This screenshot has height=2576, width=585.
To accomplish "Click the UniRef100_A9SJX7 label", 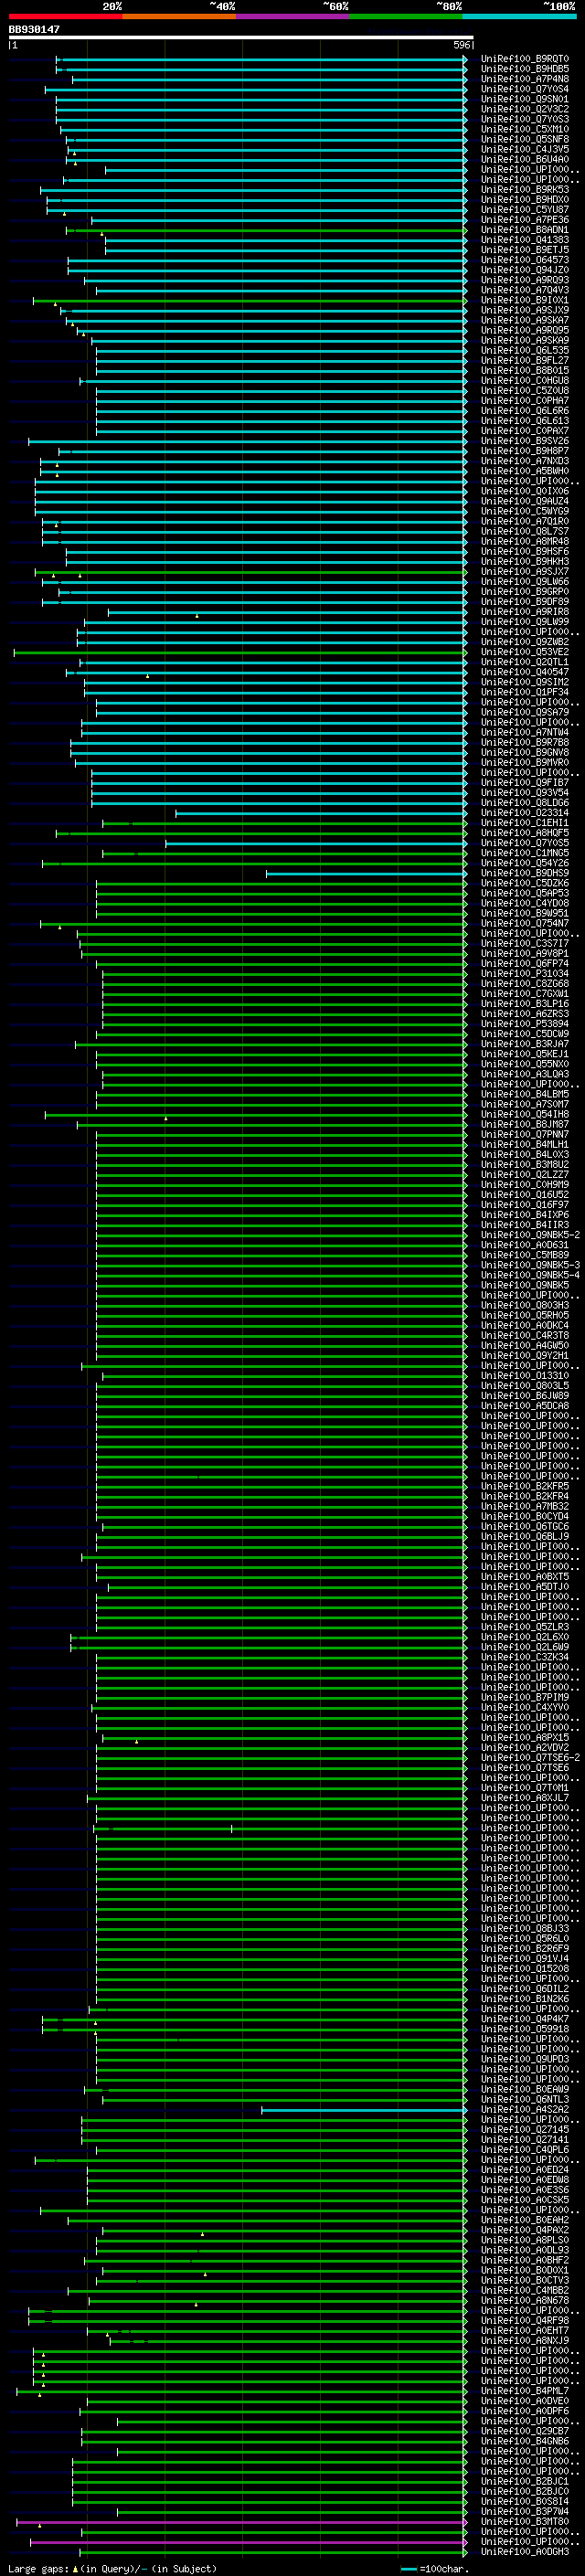I will click(x=524, y=572).
